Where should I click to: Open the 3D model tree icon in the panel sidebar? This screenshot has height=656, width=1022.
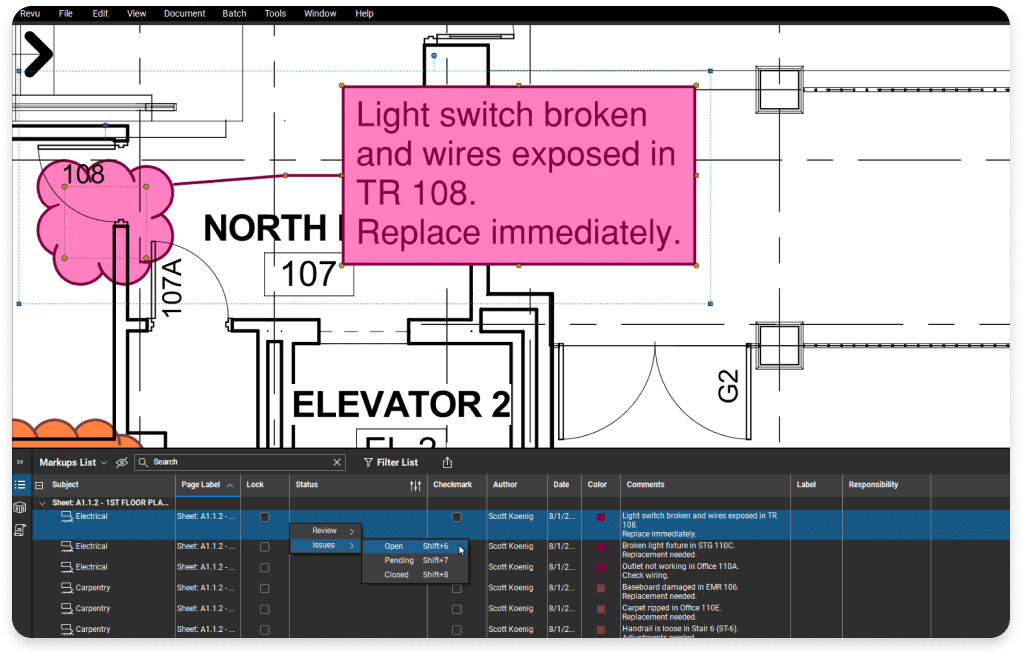tap(20, 507)
